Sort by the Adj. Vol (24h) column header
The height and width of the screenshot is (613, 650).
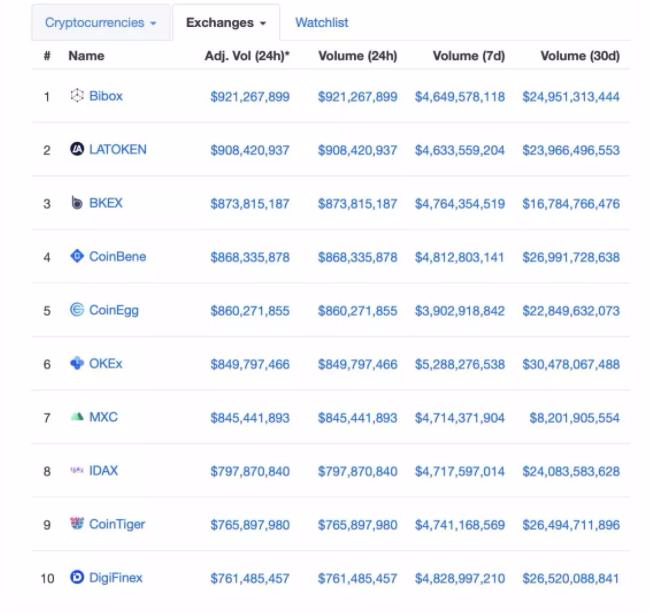247,56
